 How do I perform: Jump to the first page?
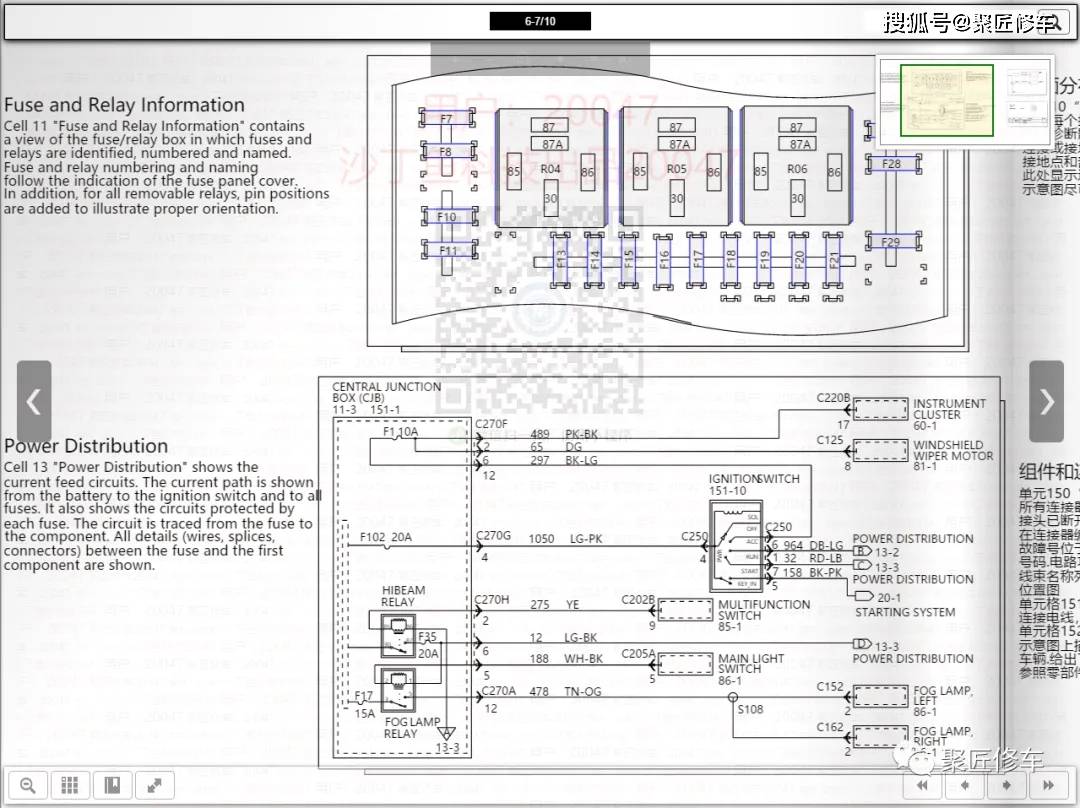[x=922, y=786]
